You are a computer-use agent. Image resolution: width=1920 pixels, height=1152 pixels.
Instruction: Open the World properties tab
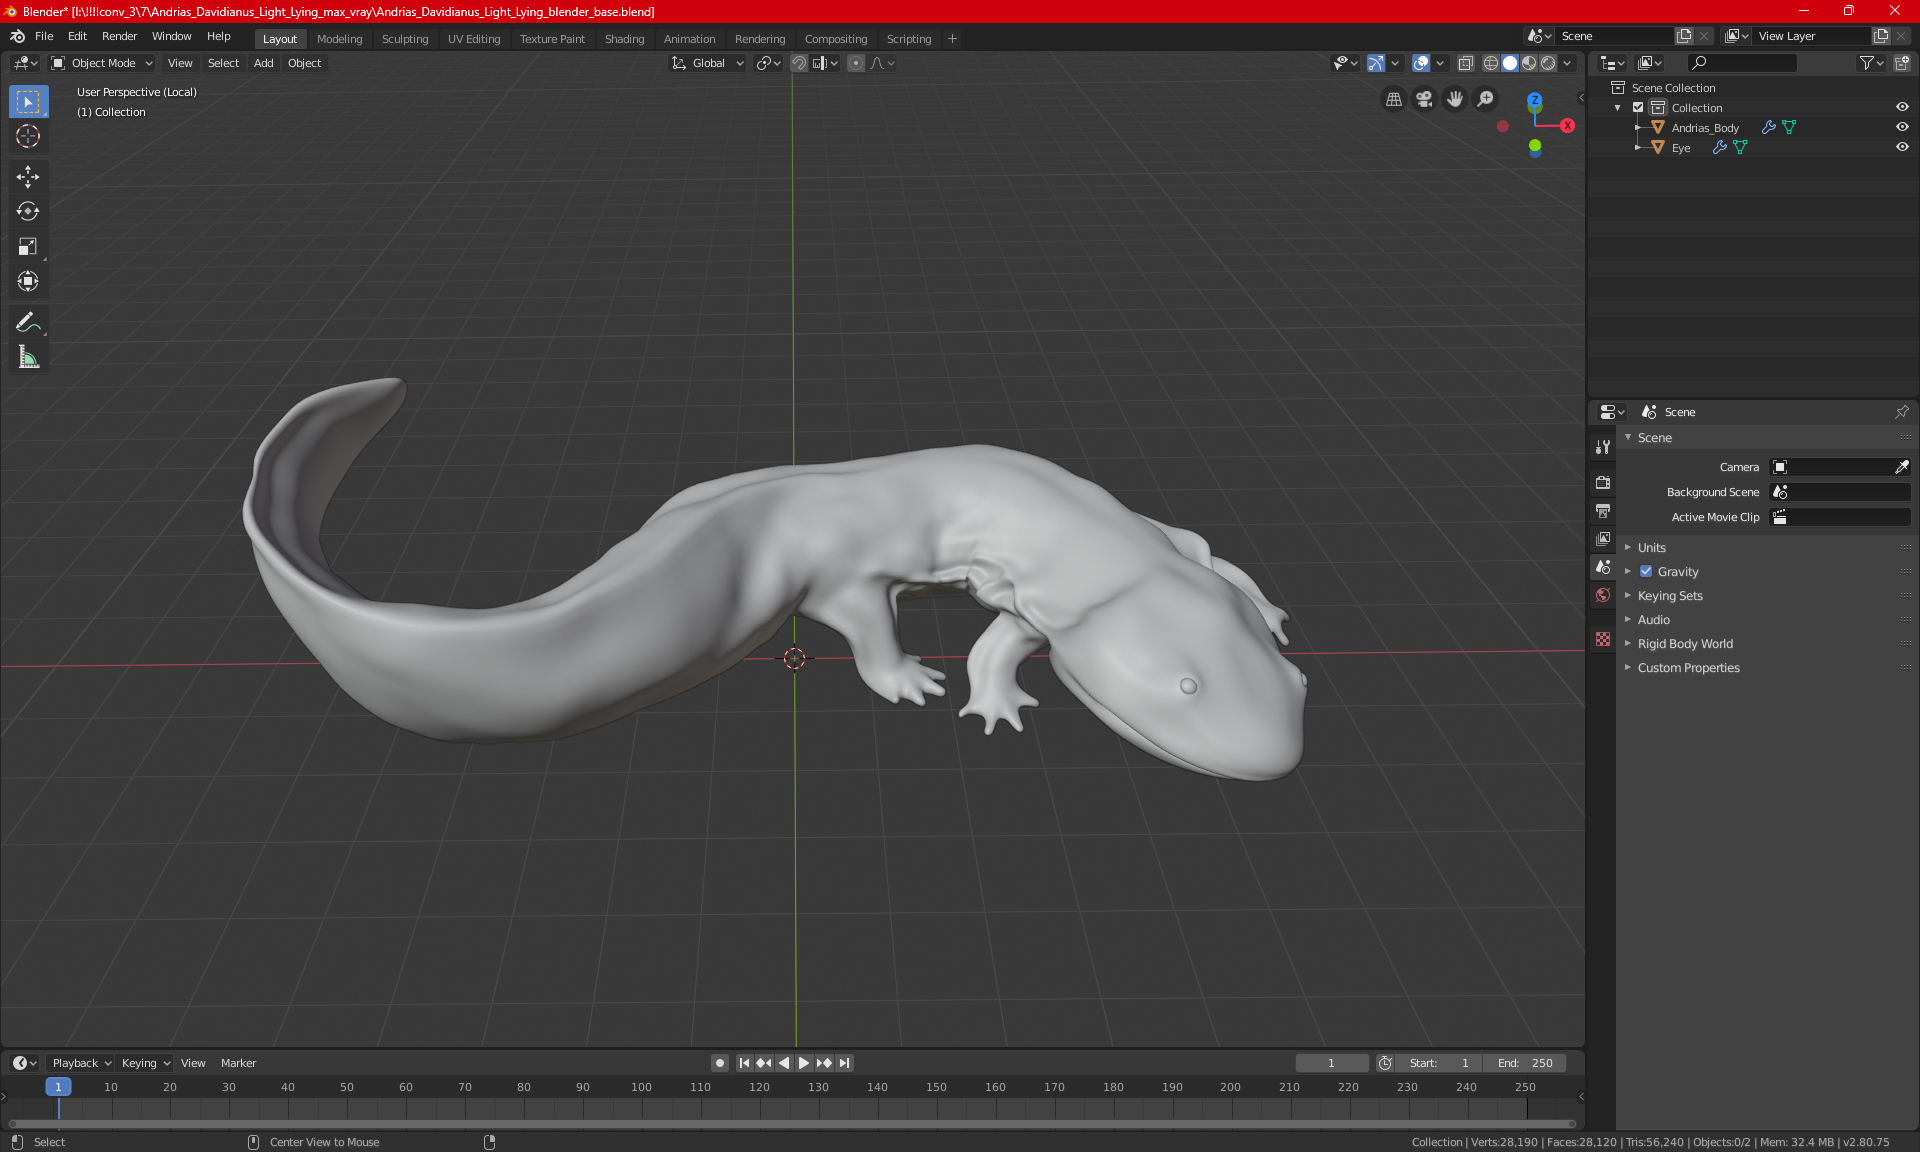pos(1603,595)
